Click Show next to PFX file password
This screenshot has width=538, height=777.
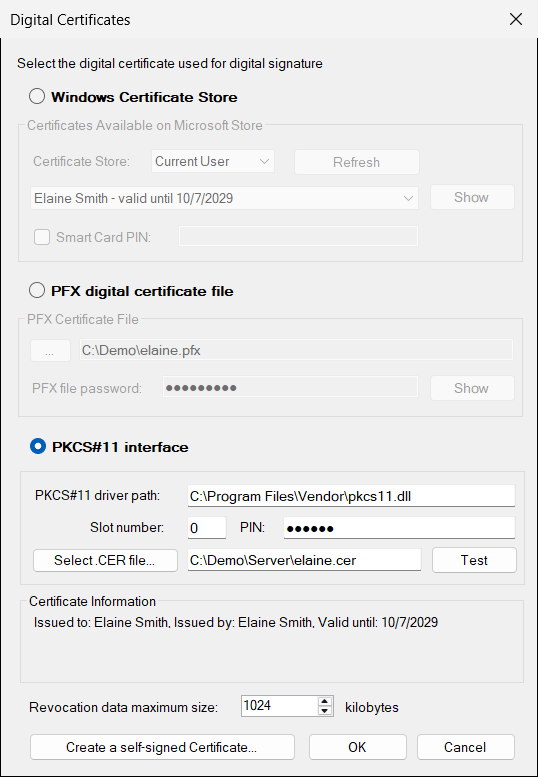pyautogui.click(x=472, y=388)
